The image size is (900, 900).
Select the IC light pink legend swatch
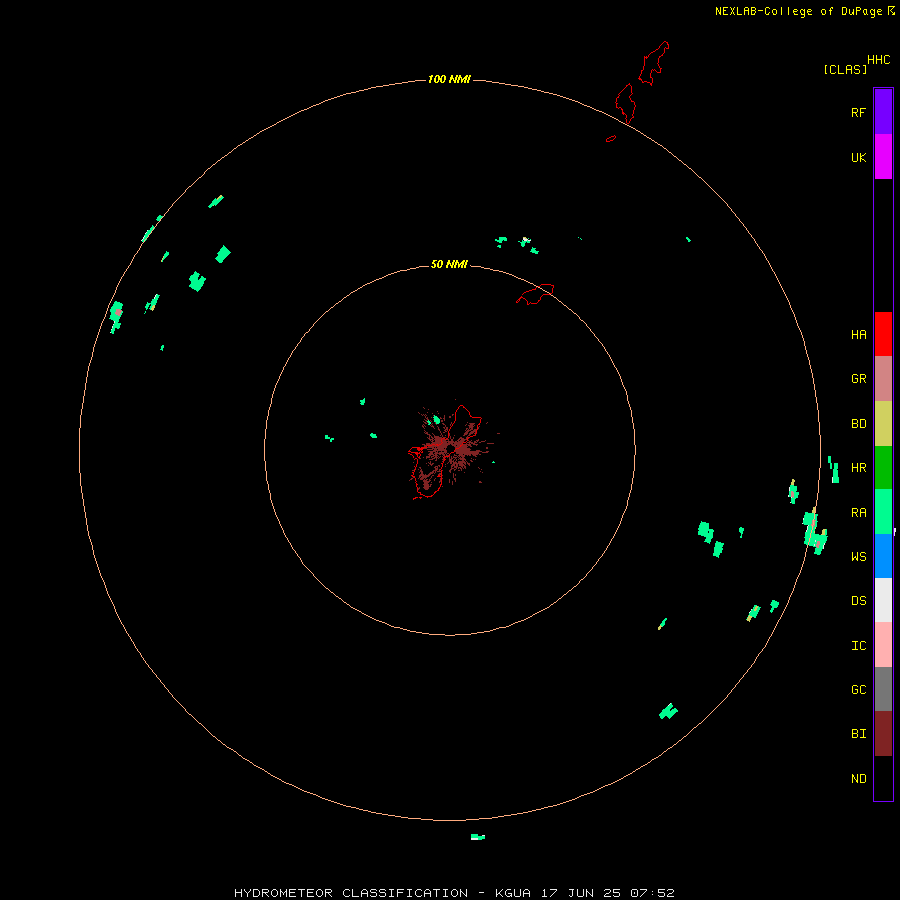[883, 645]
